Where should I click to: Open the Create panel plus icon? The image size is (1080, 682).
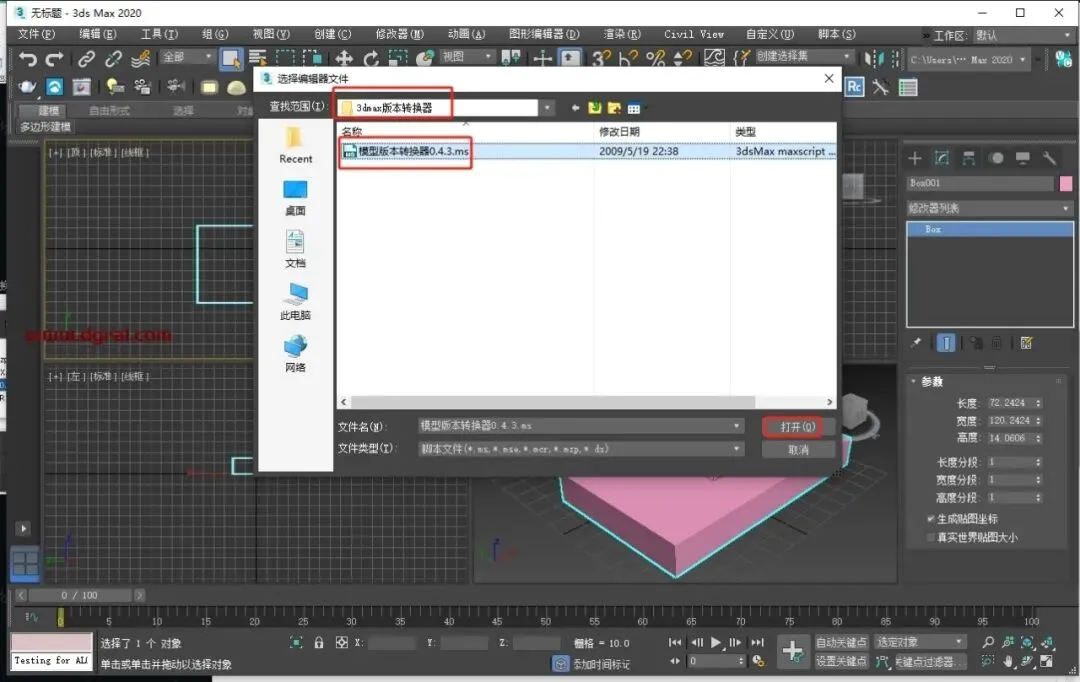tap(915, 158)
